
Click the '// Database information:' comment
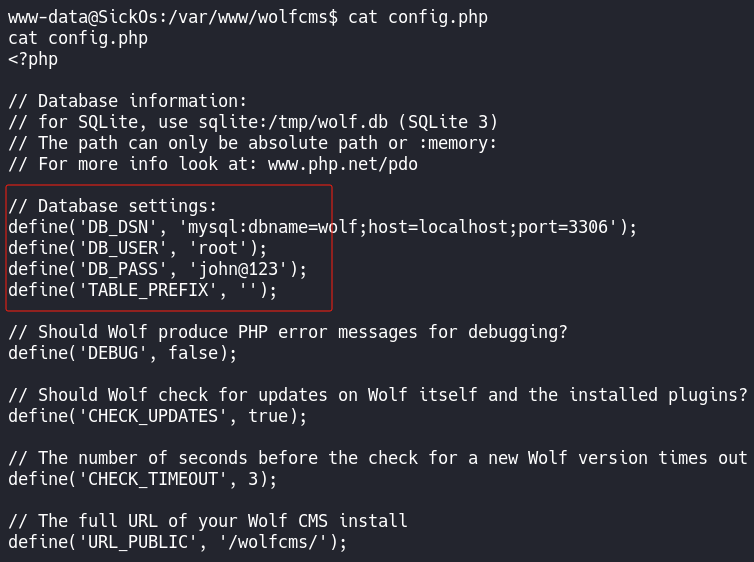[x=127, y=101]
